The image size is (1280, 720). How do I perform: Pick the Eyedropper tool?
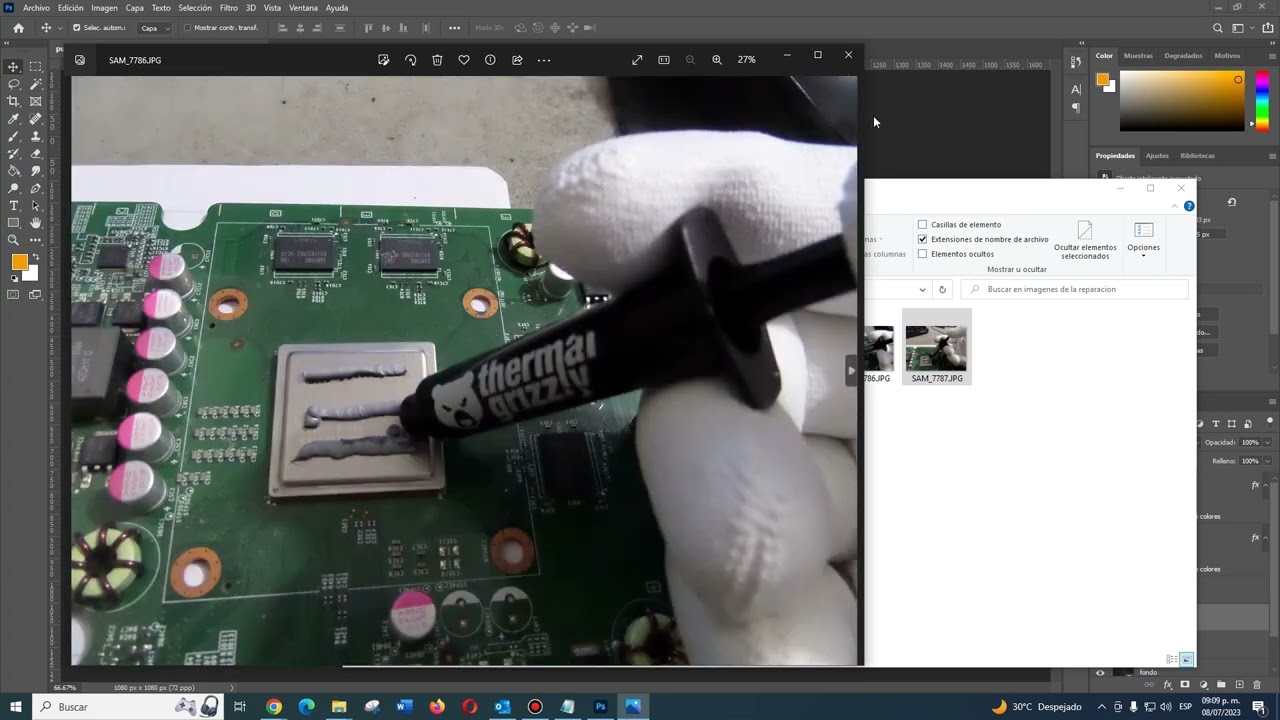(x=14, y=119)
